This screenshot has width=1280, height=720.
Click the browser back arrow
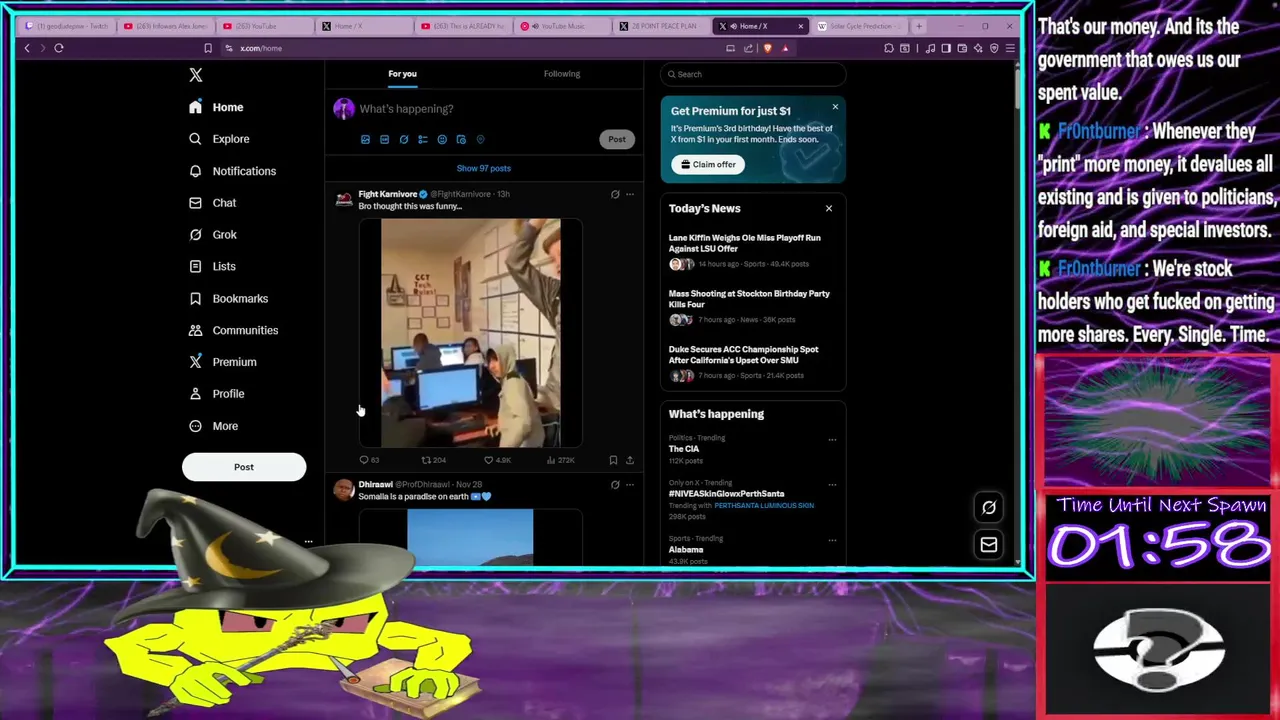pos(27,48)
